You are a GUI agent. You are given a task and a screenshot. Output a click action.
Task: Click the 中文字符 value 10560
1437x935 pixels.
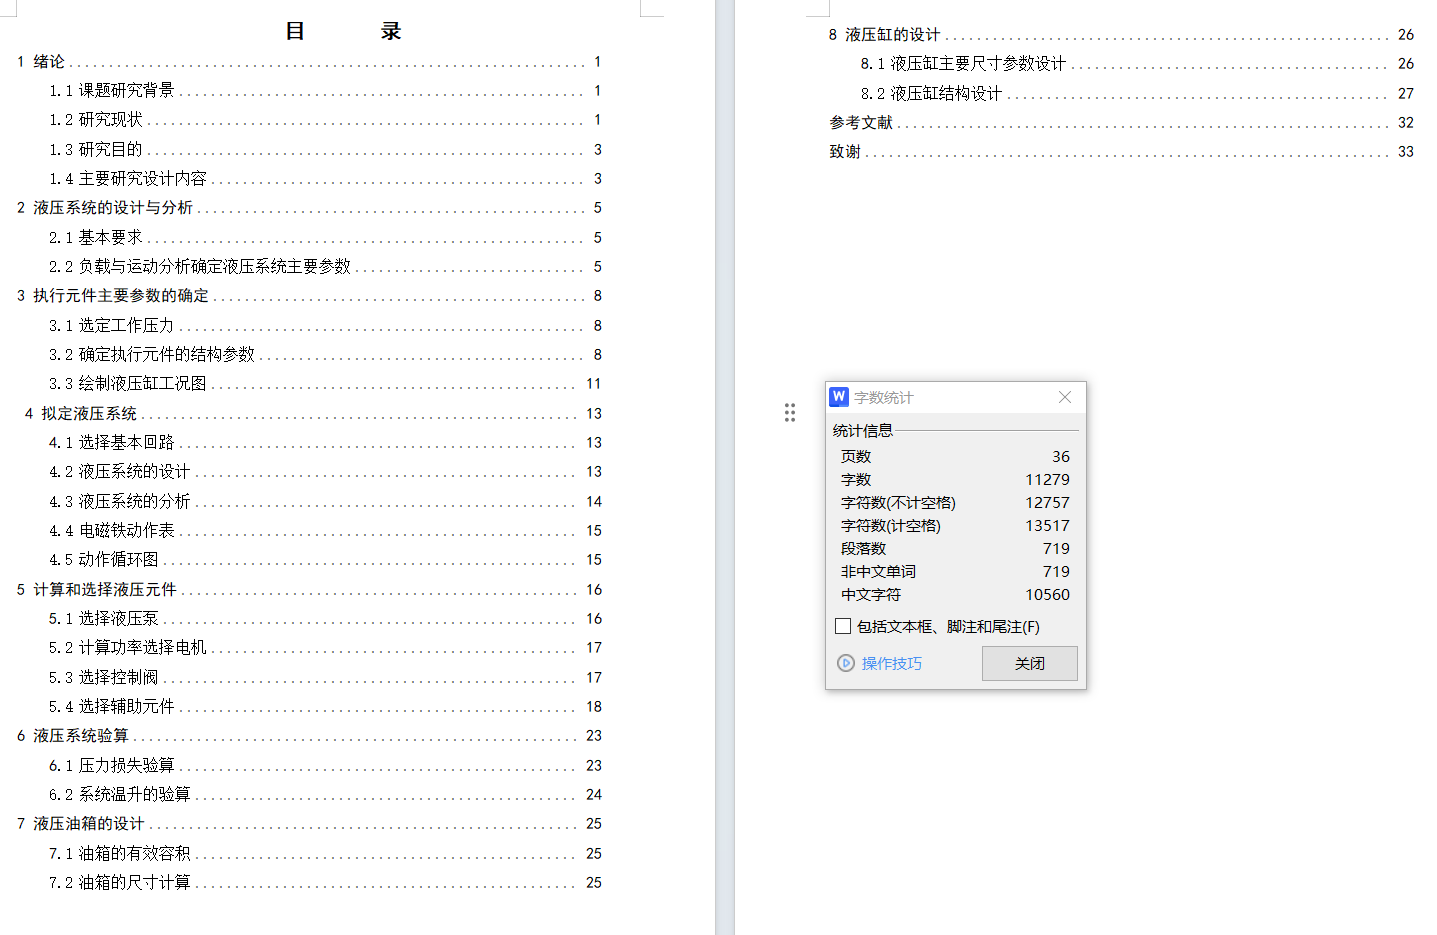pyautogui.click(x=1047, y=594)
